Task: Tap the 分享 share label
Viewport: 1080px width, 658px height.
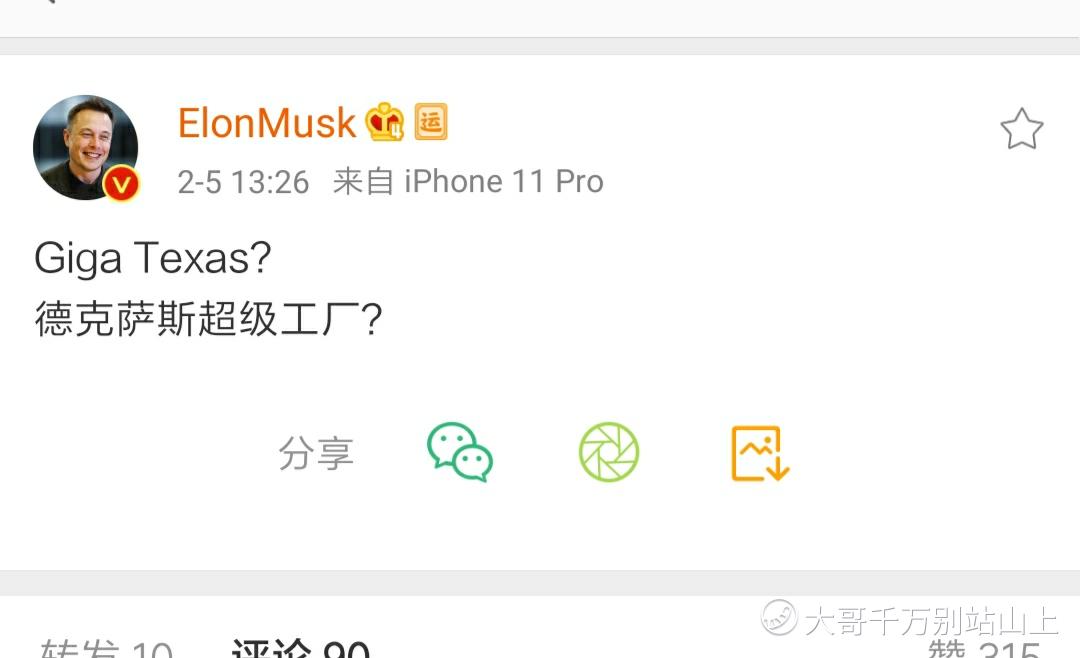Action: (x=316, y=453)
